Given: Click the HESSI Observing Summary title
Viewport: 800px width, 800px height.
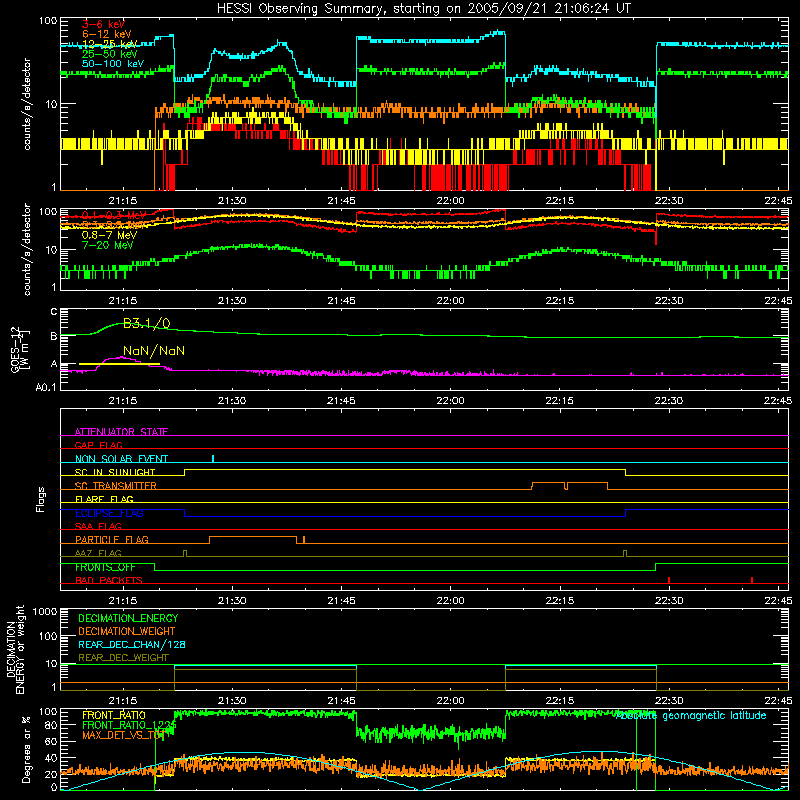Looking at the screenshot, I should point(423,8).
